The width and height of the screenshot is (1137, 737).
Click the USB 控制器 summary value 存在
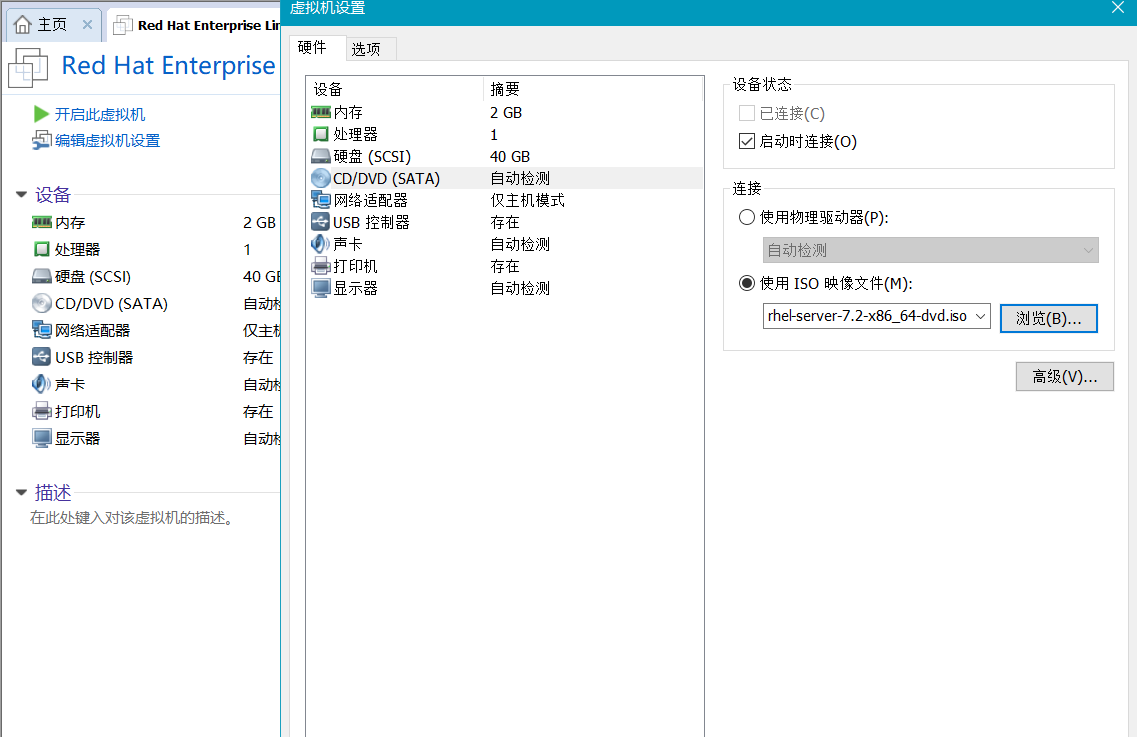505,222
